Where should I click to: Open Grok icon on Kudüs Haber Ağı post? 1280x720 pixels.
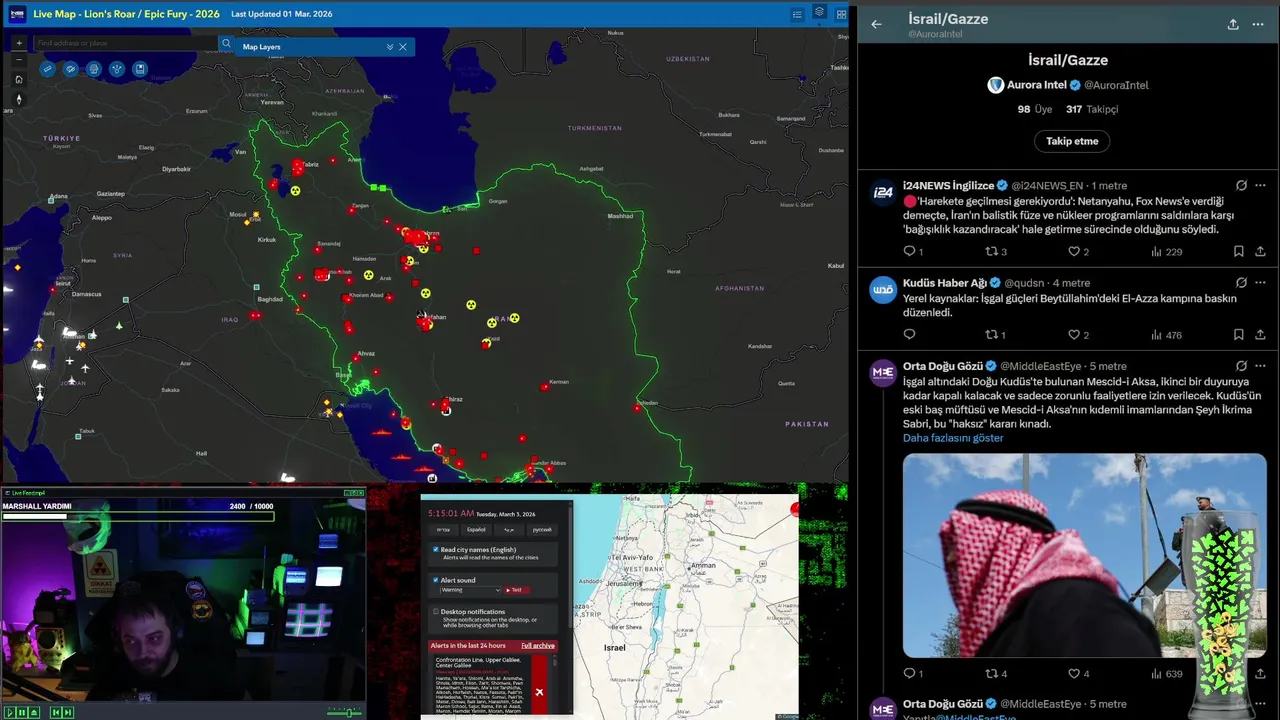[1241, 283]
